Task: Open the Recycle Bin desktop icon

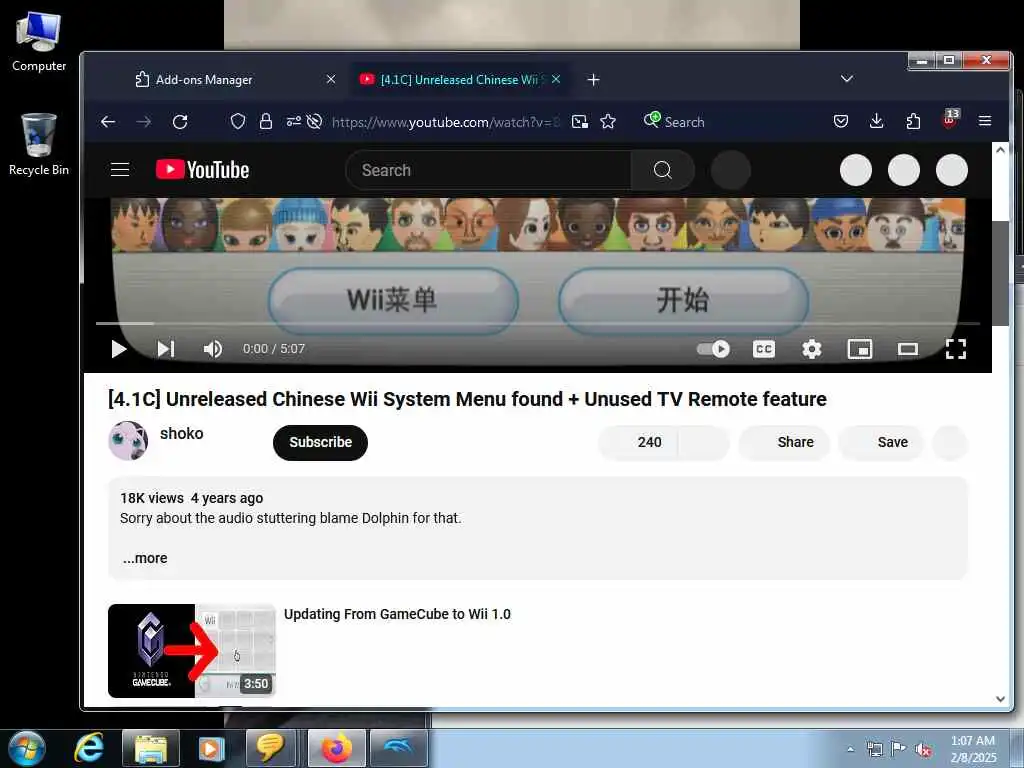Action: tap(39, 145)
